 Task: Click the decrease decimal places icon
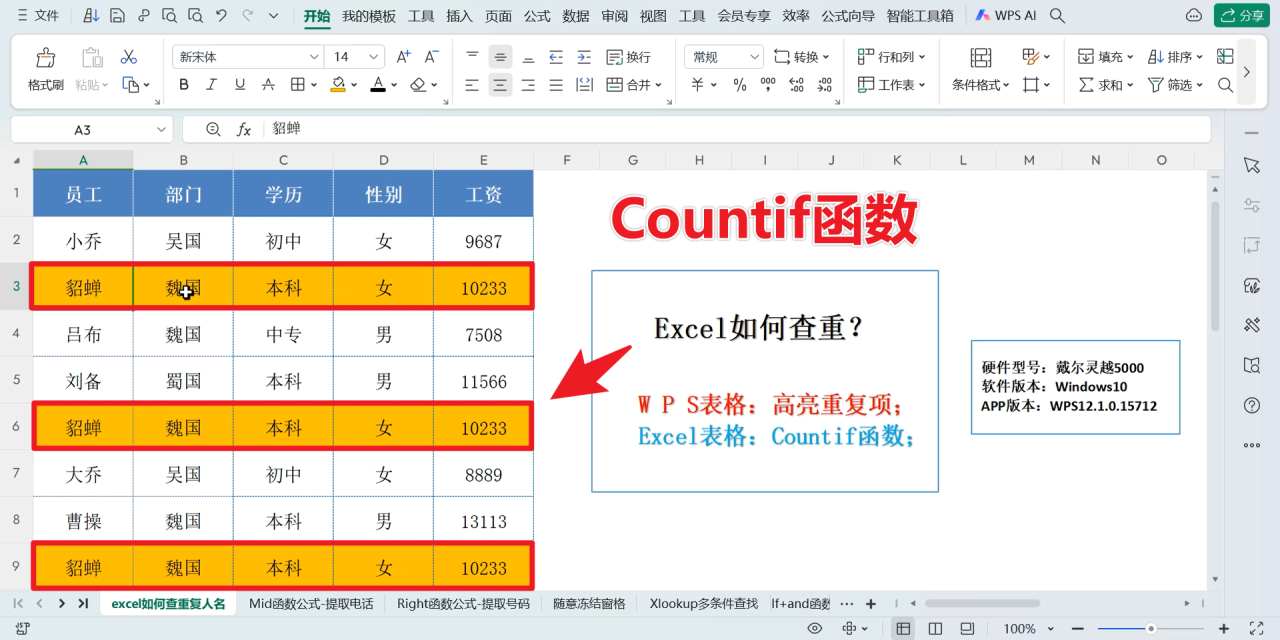(824, 85)
